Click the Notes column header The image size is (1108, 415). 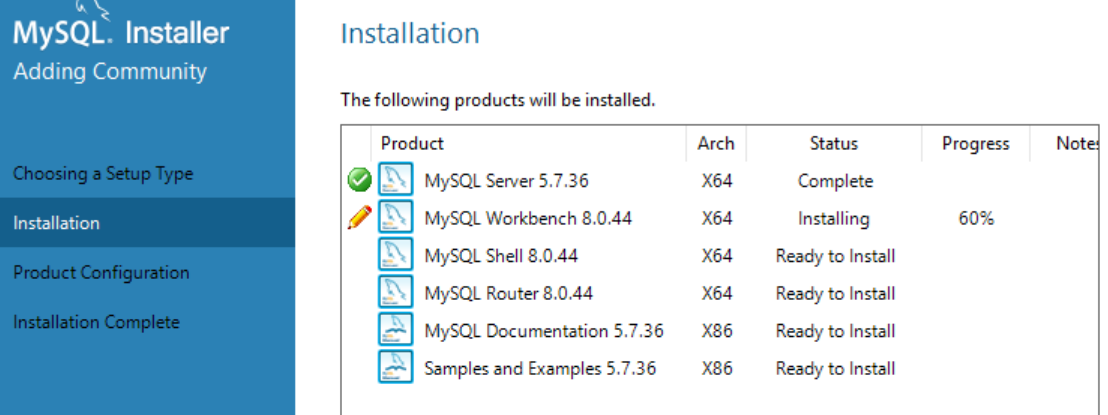tap(1078, 143)
